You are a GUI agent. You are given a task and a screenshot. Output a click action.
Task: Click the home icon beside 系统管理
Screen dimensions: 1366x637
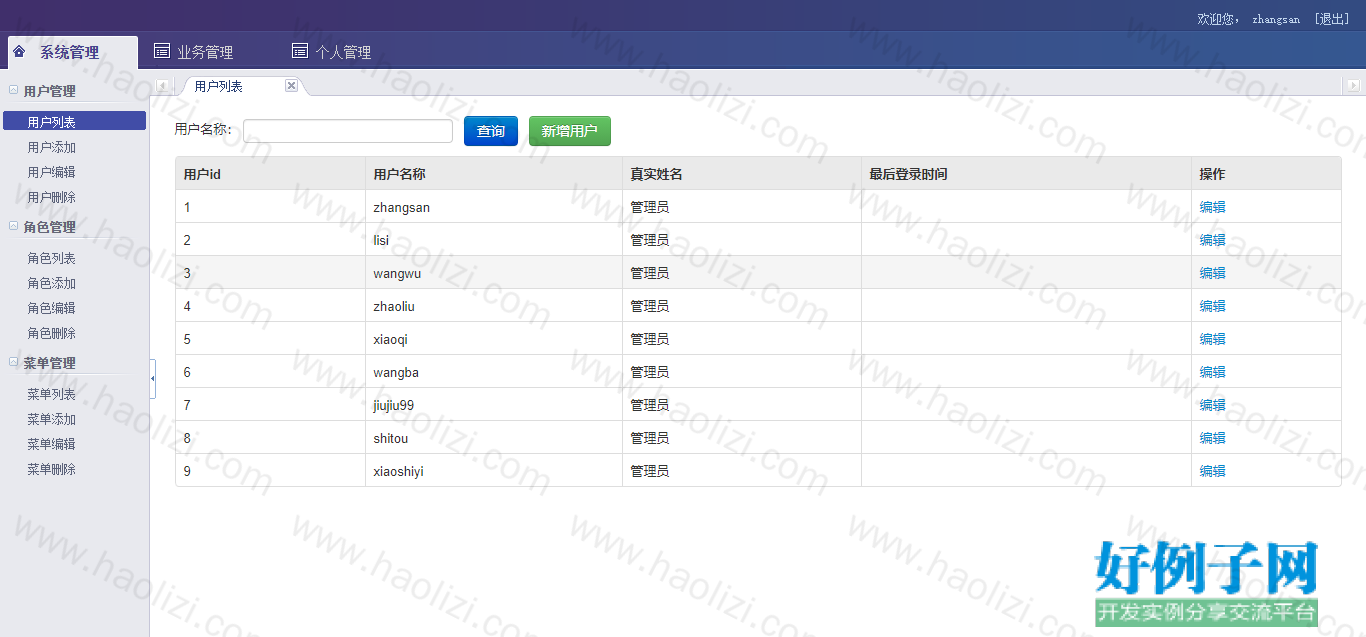point(19,51)
